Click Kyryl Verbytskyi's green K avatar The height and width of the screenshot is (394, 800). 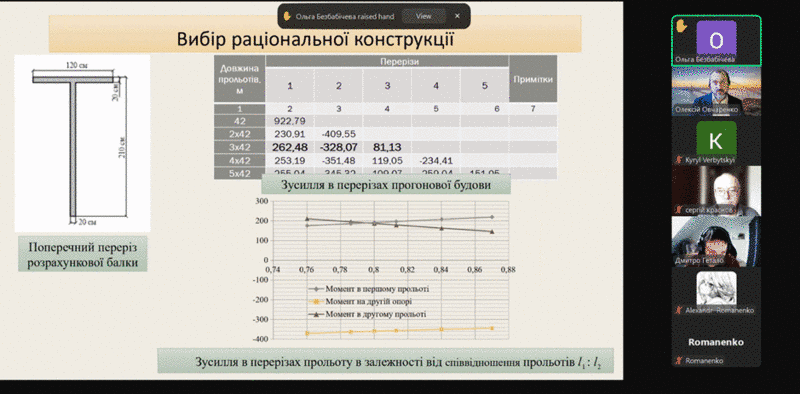pos(716,138)
